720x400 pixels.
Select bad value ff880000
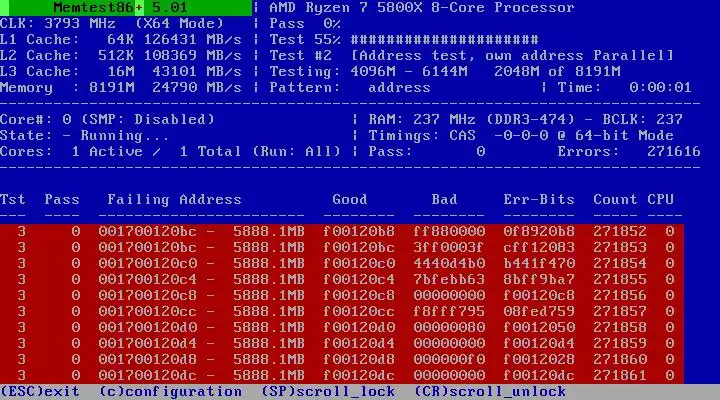[449, 231]
